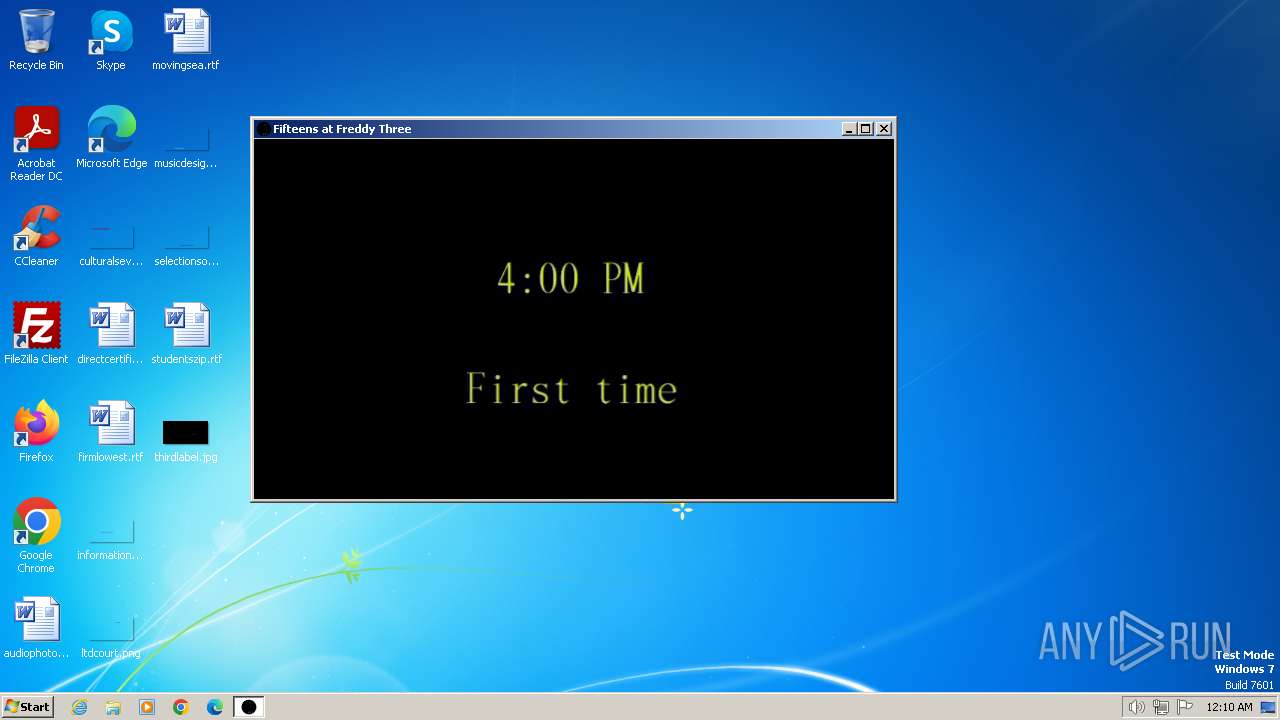The image size is (1280, 720).
Task: Close the Fifteens at Freddy Three window
Action: (884, 129)
